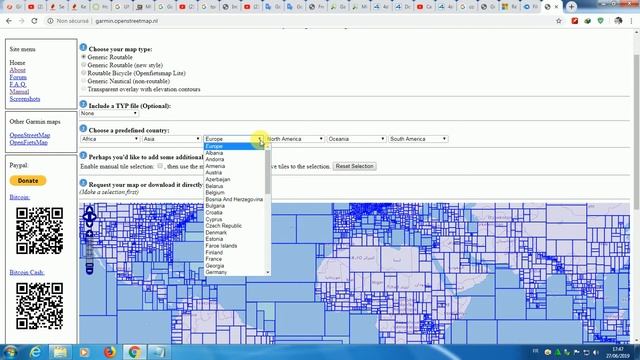Choose Andorra from the Europe list
The height and width of the screenshot is (360, 640).
[235, 159]
